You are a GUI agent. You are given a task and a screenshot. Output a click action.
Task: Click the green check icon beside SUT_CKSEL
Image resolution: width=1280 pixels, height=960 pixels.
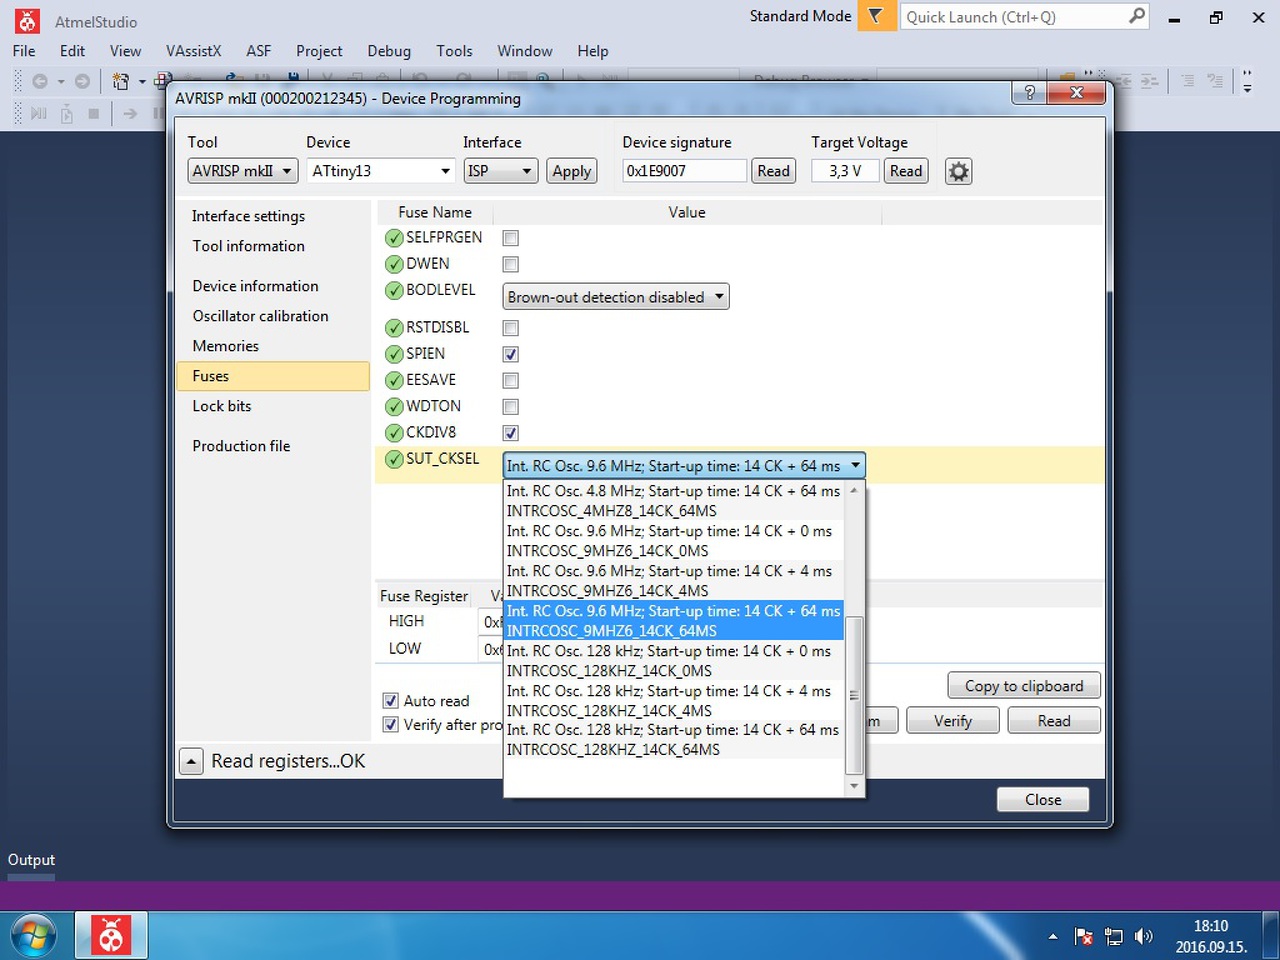[x=394, y=459]
